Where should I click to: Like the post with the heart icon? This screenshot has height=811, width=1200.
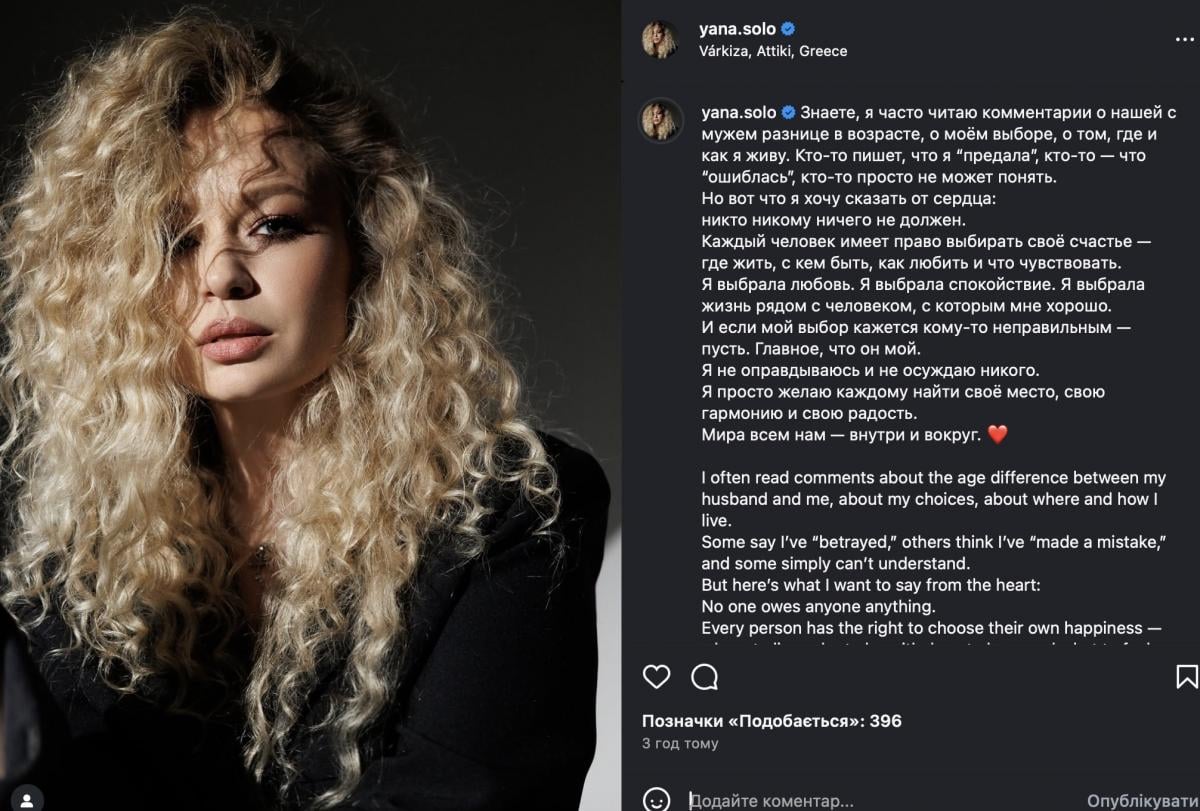656,677
